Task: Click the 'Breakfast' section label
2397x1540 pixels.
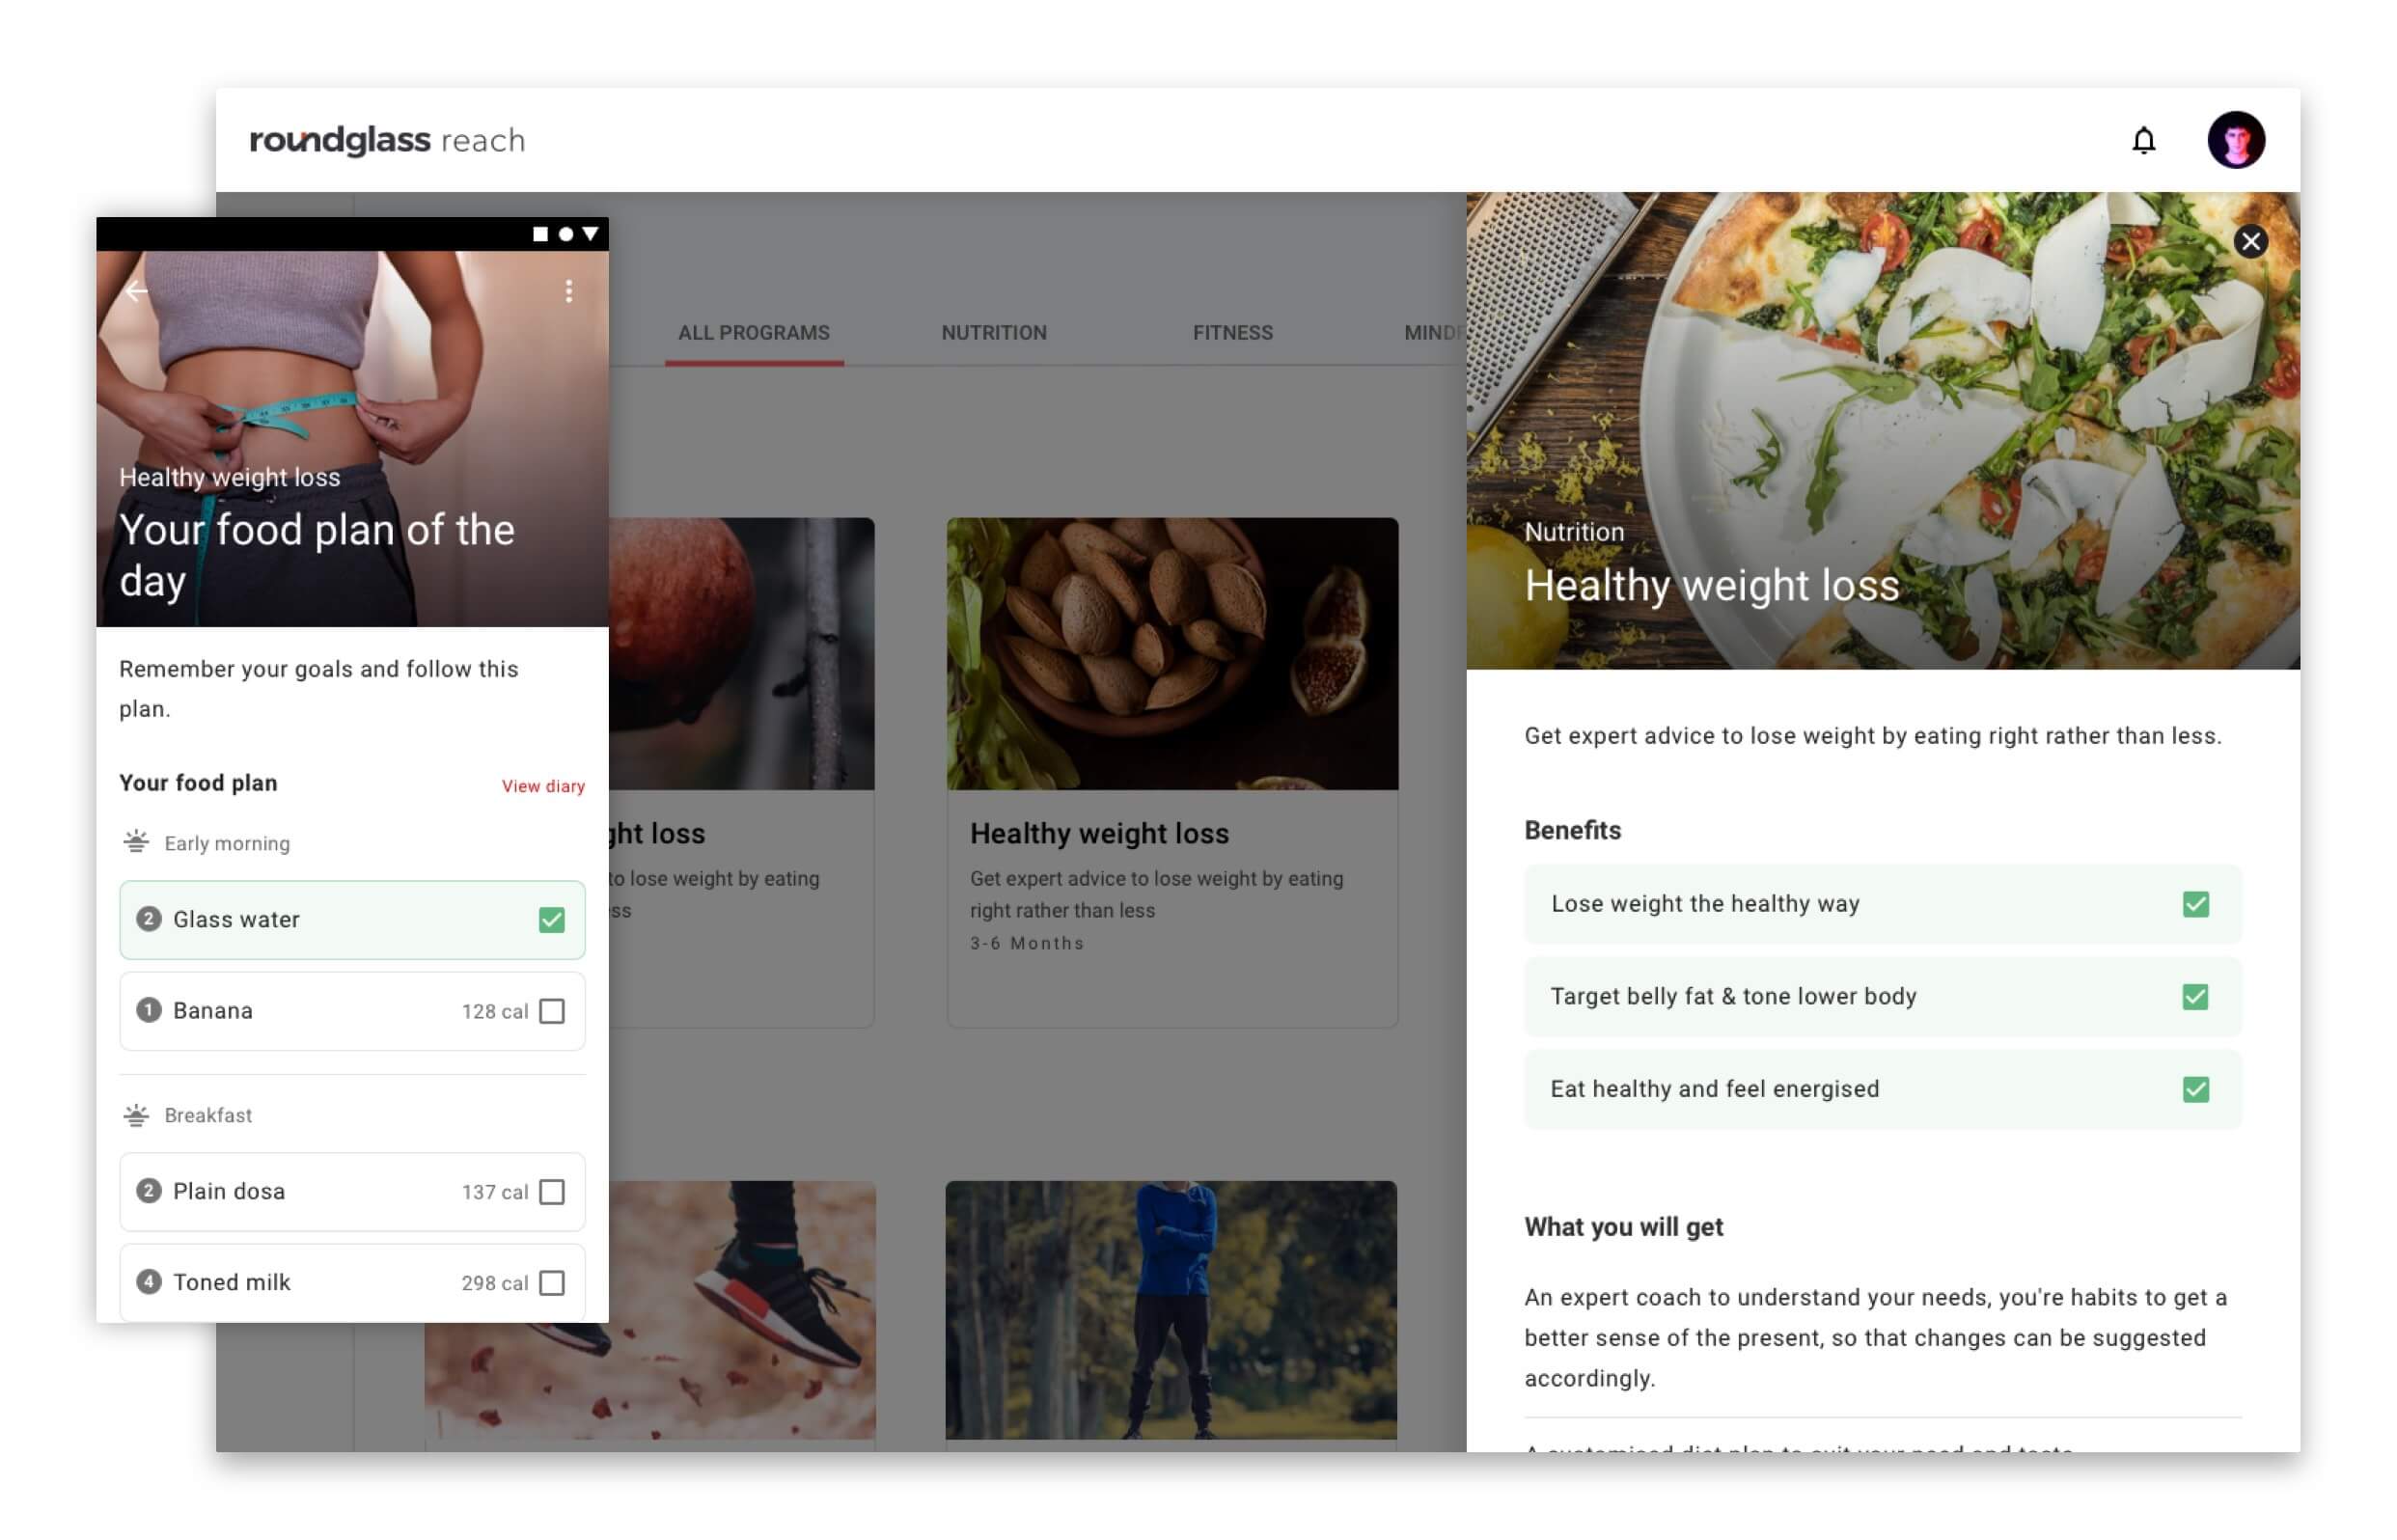Action: (208, 1114)
